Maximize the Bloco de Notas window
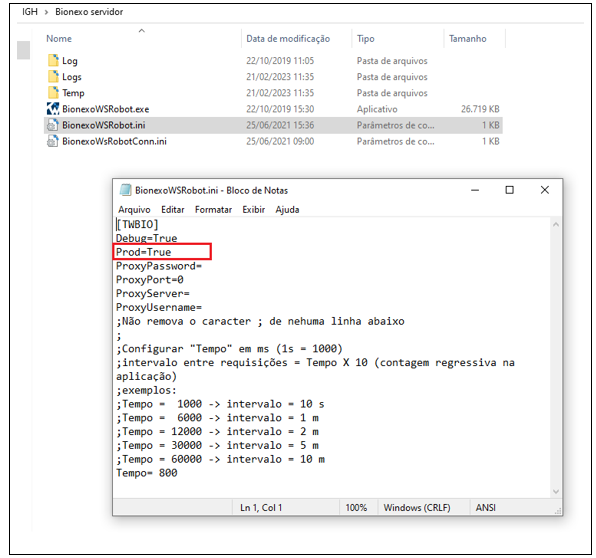 pos(509,190)
